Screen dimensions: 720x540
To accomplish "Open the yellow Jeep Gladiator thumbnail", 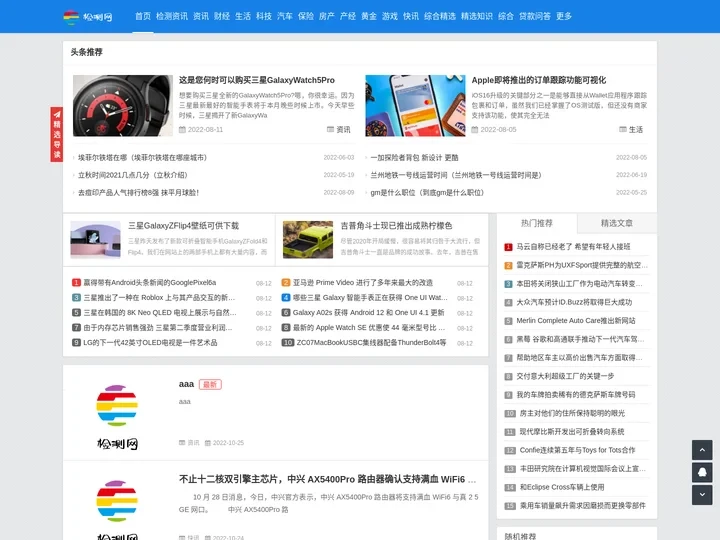I will pos(308,239).
